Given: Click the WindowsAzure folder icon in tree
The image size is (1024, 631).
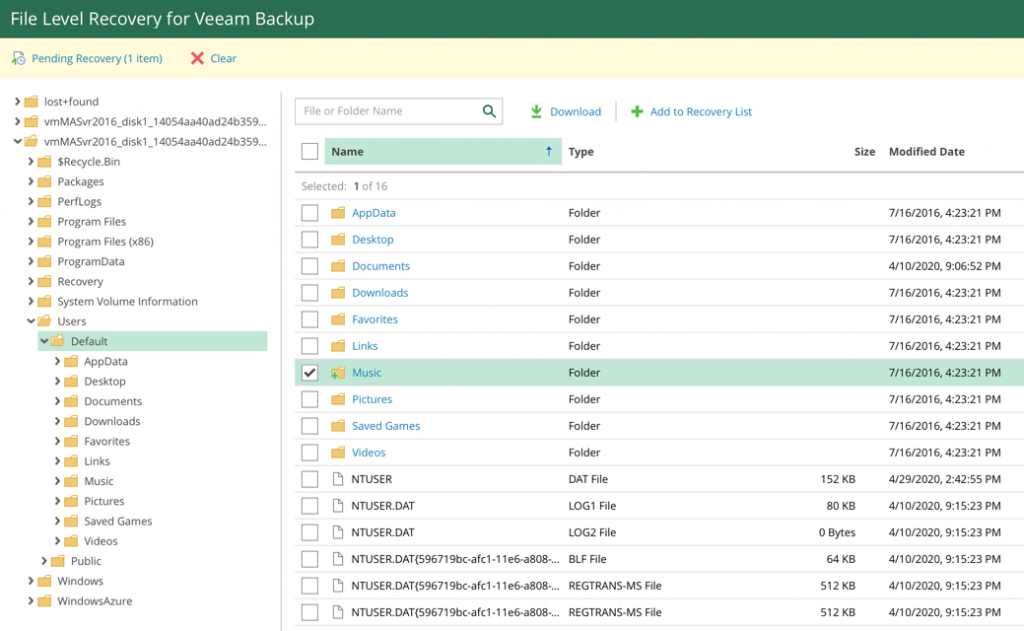Looking at the screenshot, I should point(44,600).
